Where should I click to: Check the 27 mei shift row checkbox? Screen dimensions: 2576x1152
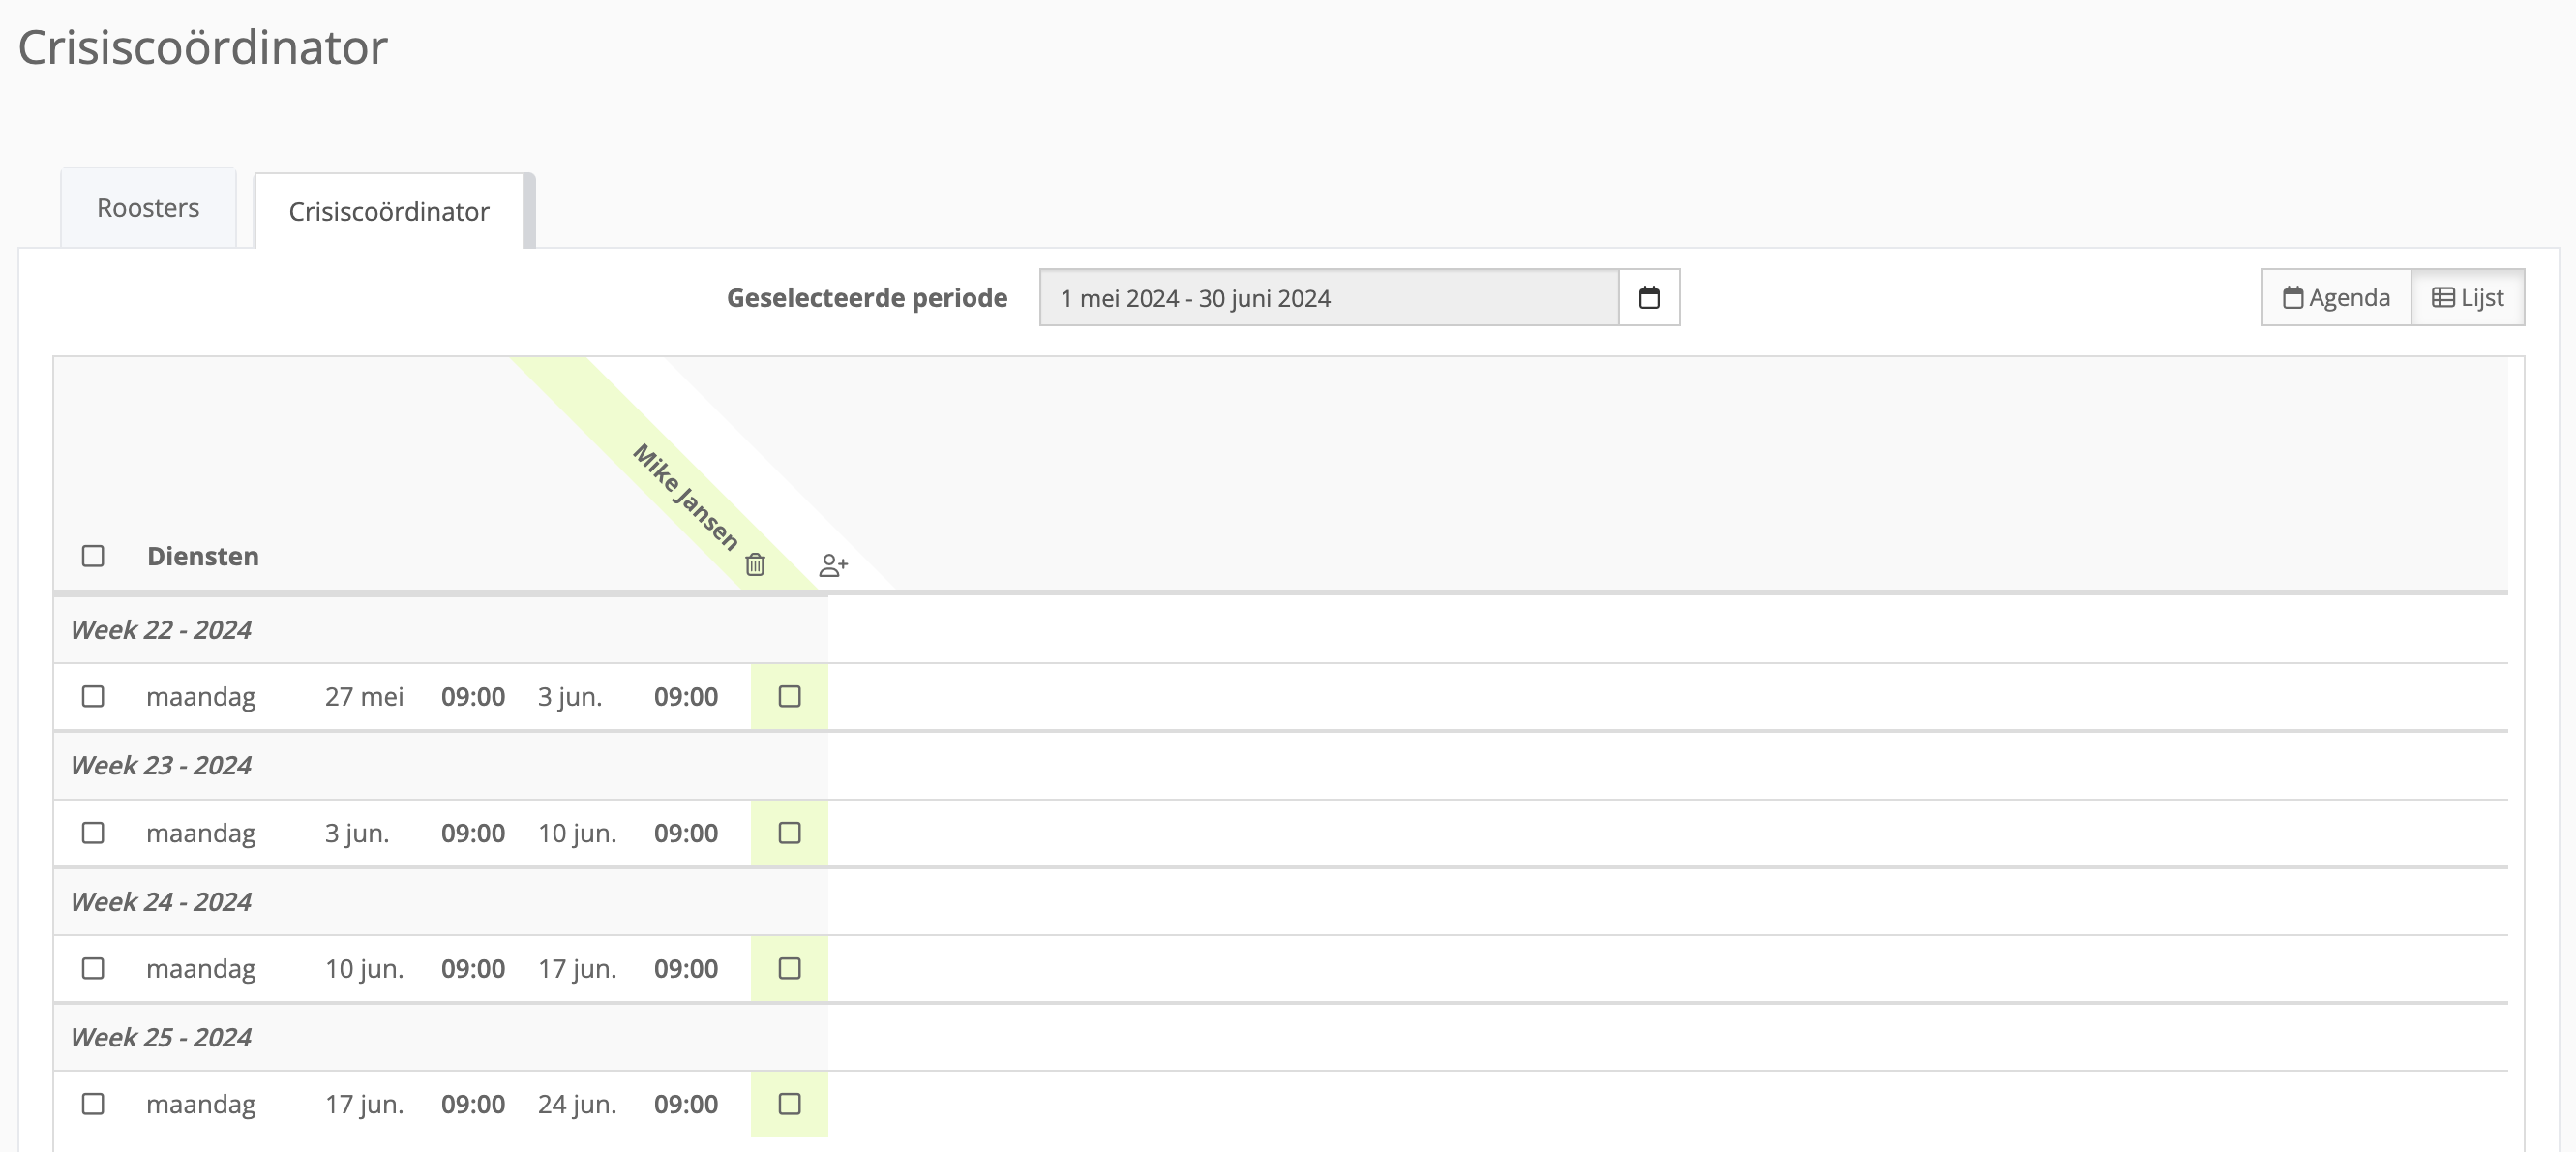click(93, 696)
